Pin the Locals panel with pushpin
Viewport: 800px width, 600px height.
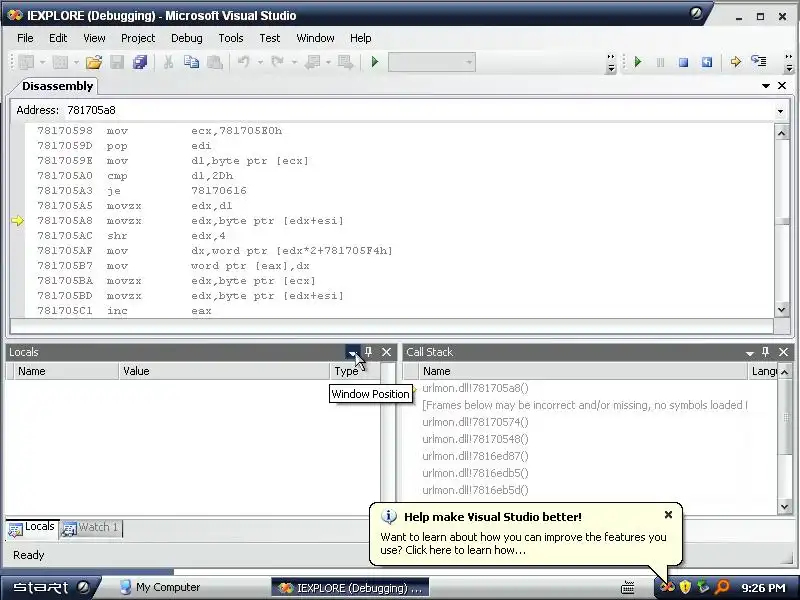point(368,352)
